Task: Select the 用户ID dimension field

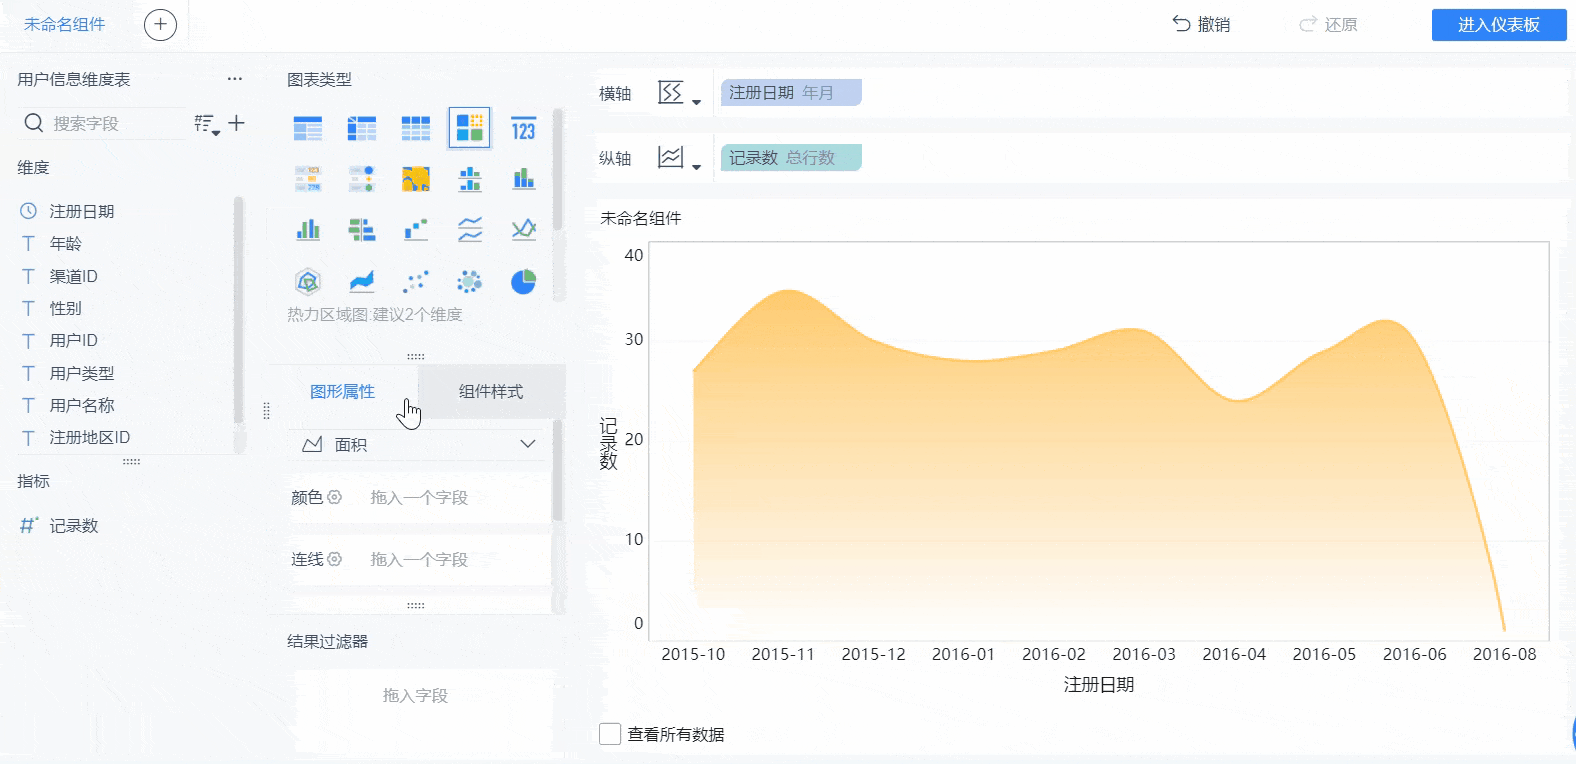Action: tap(74, 340)
